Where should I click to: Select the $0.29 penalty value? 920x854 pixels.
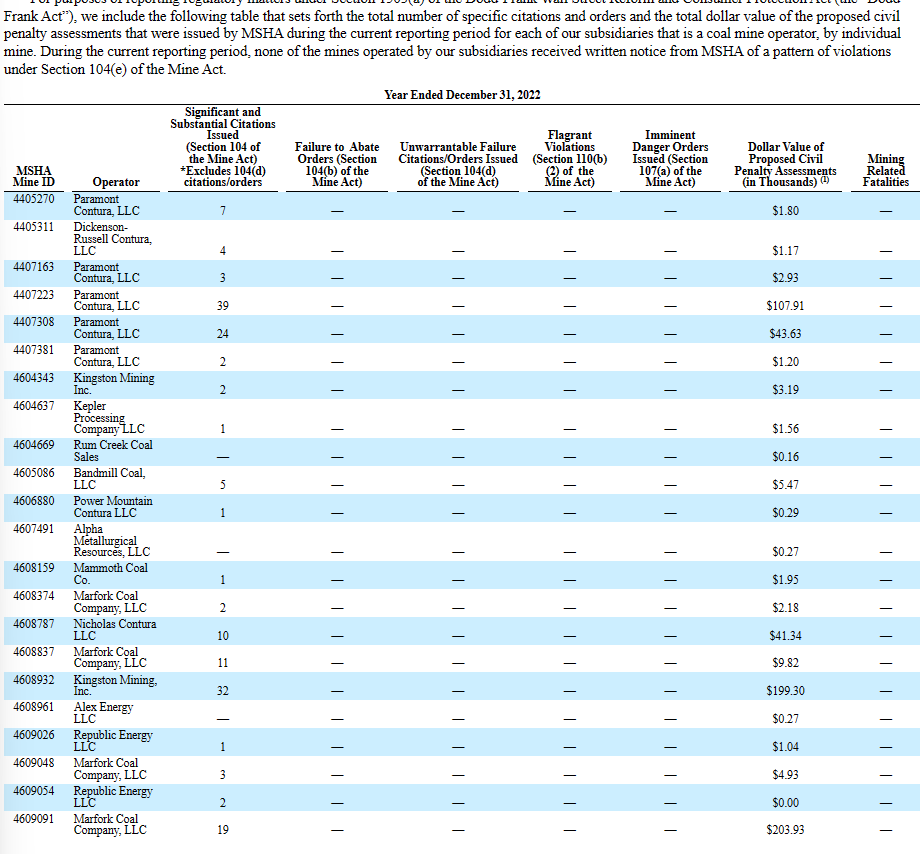pyautogui.click(x=785, y=513)
